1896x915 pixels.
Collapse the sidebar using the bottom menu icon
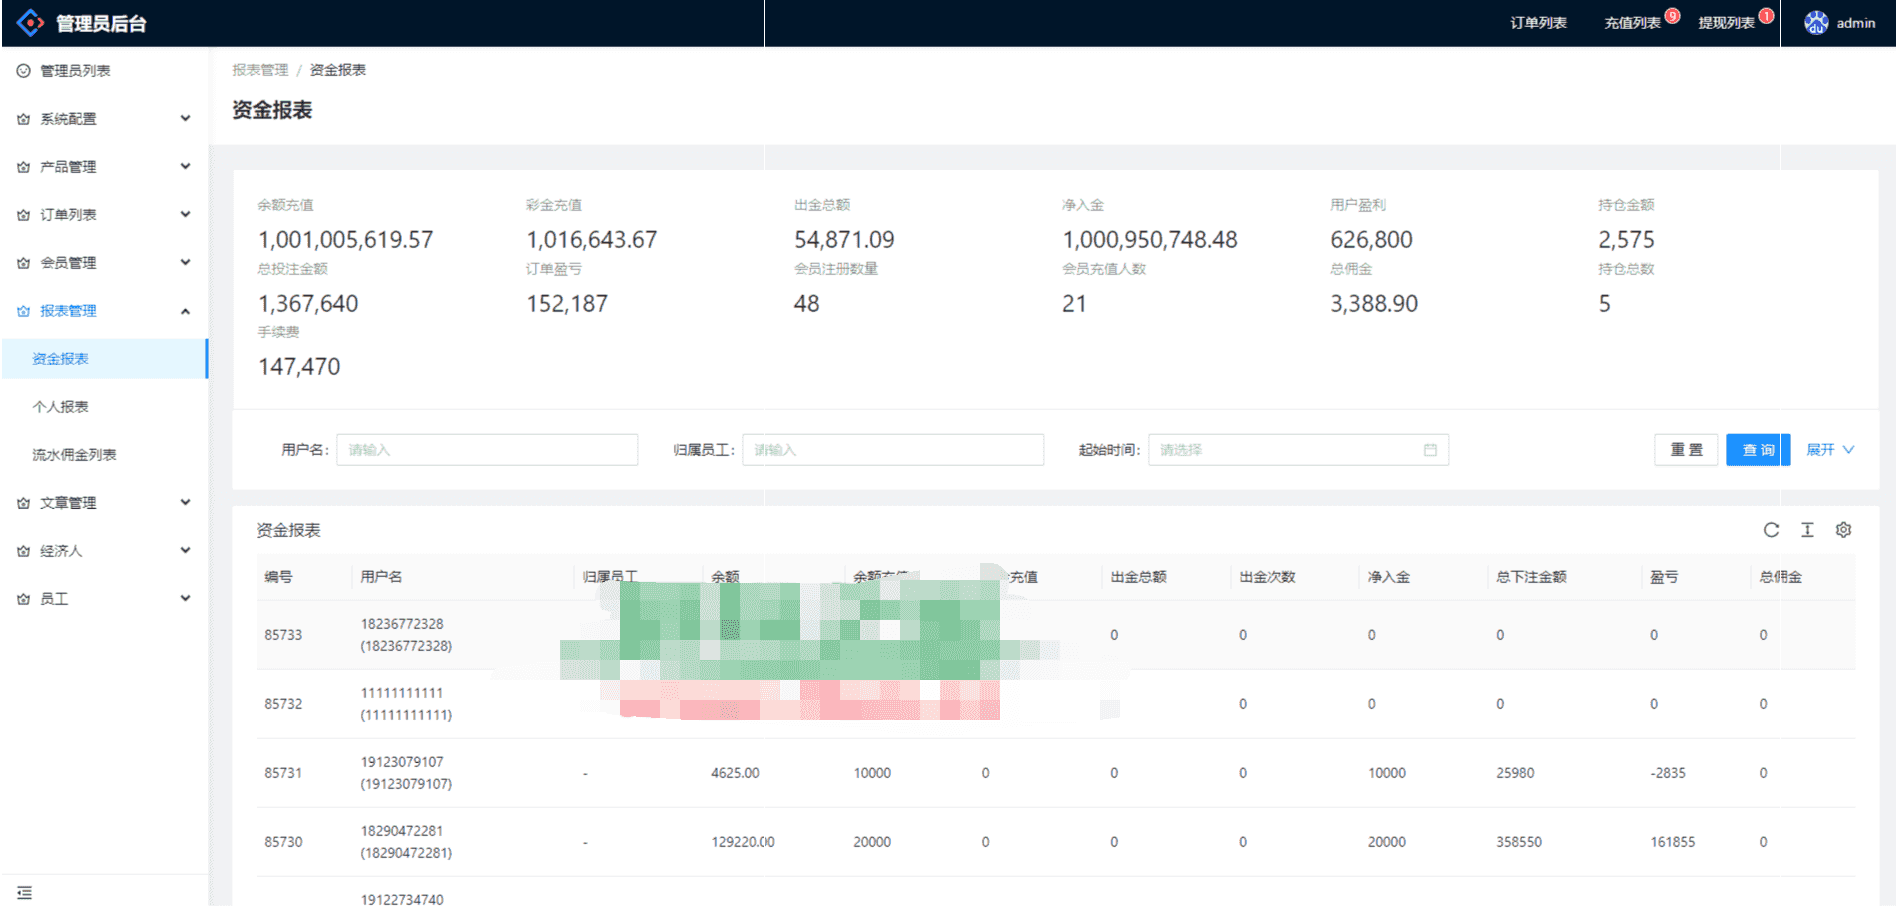click(x=25, y=892)
